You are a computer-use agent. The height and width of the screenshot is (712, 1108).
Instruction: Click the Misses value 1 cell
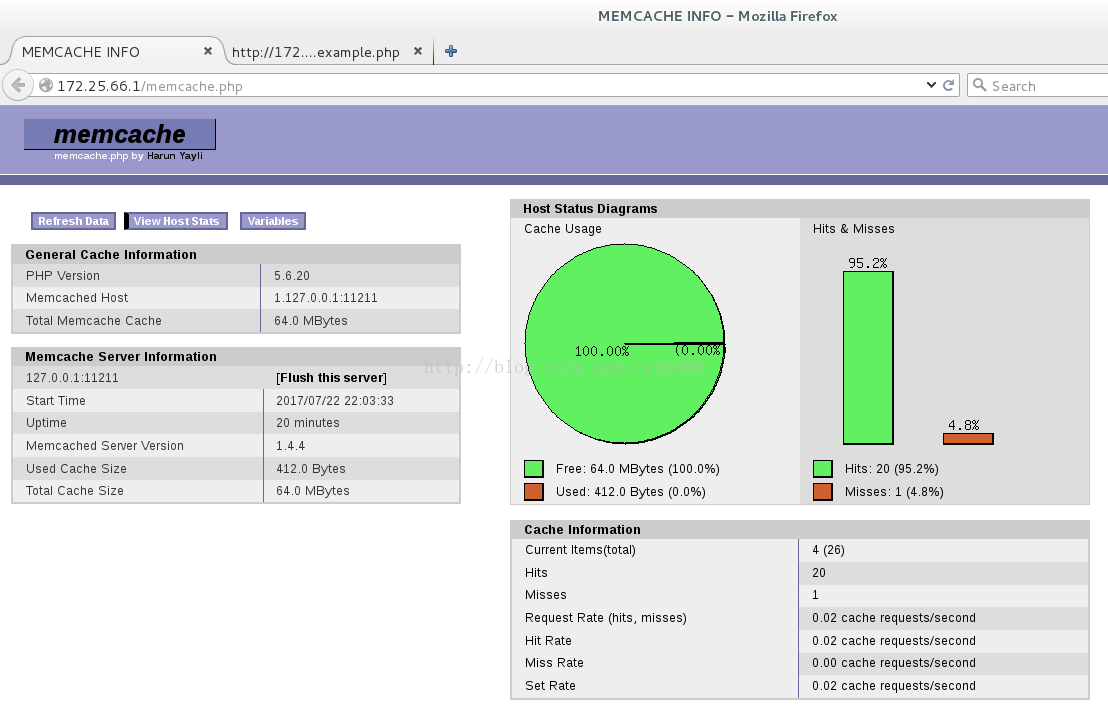(x=943, y=595)
